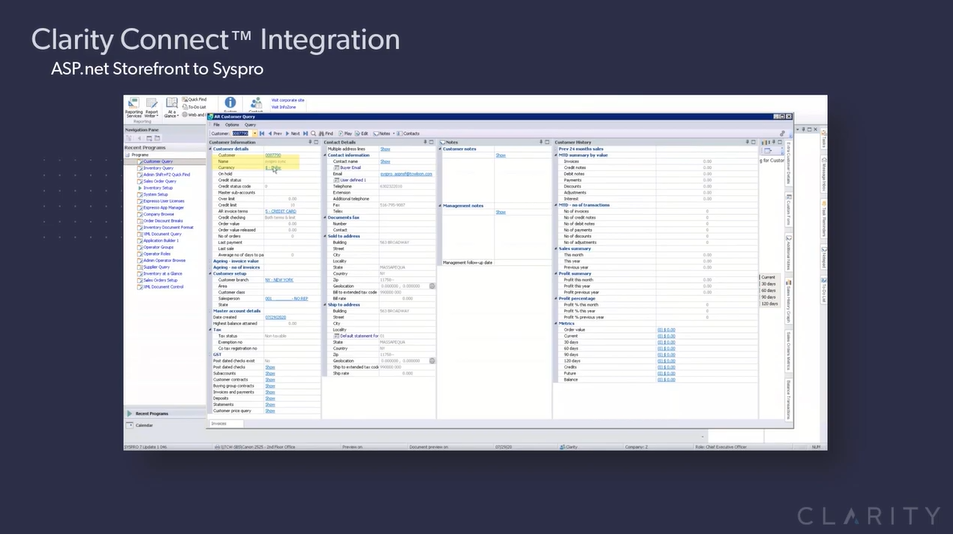Collapse the Programs tree node
953x535 pixels.
coord(128,155)
